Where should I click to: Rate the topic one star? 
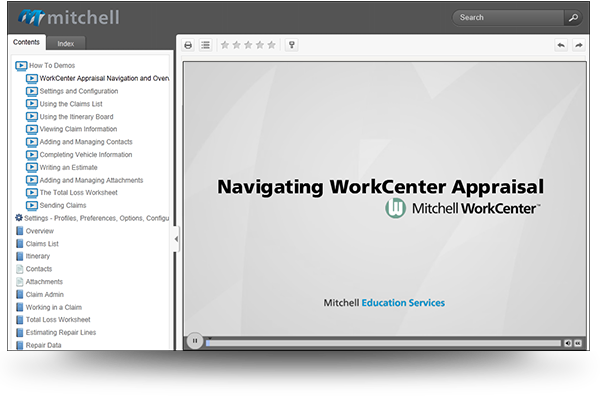pos(225,45)
